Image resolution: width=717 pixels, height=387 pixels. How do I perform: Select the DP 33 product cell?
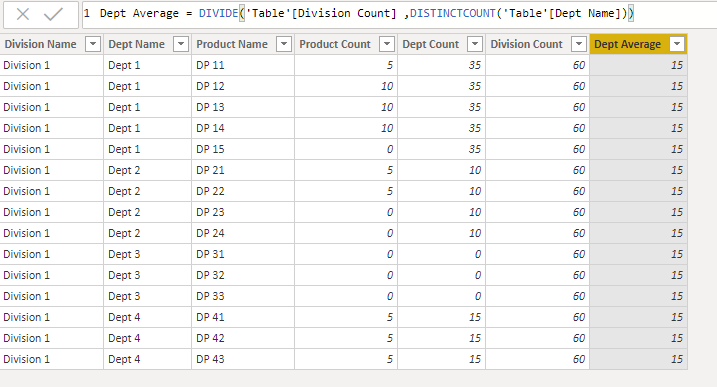[243, 296]
